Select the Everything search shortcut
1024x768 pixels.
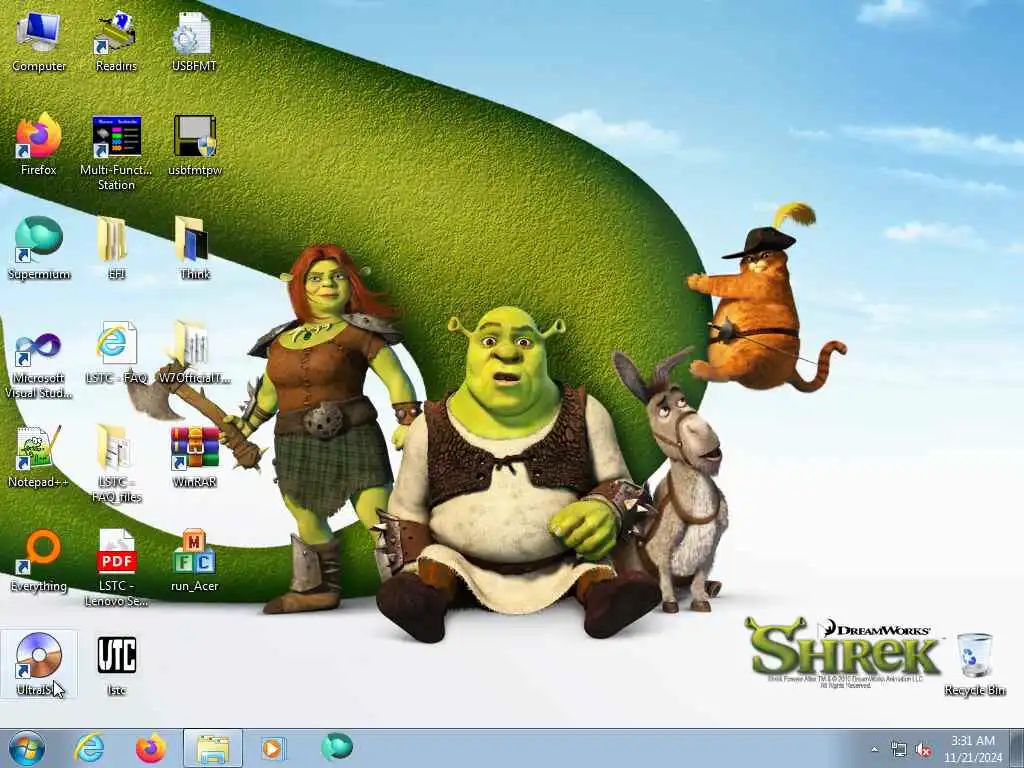click(x=39, y=560)
